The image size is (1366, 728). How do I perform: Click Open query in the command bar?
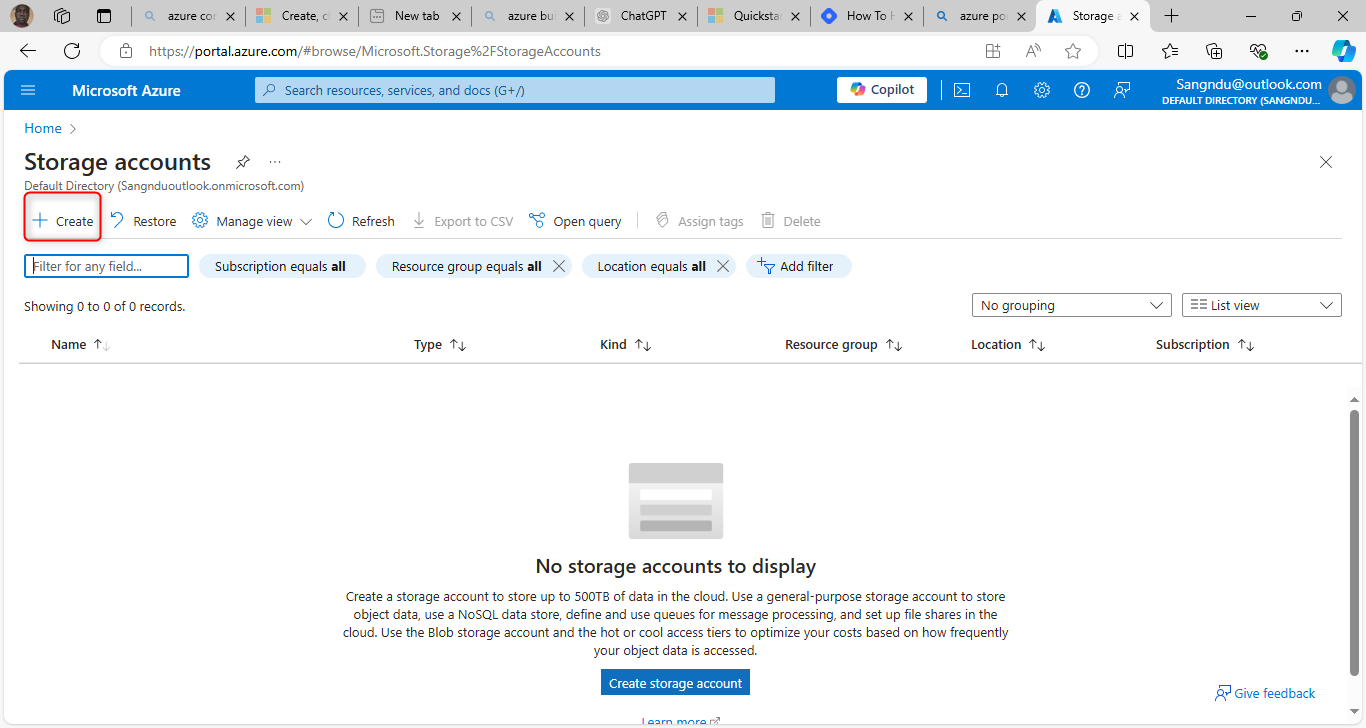(x=575, y=221)
